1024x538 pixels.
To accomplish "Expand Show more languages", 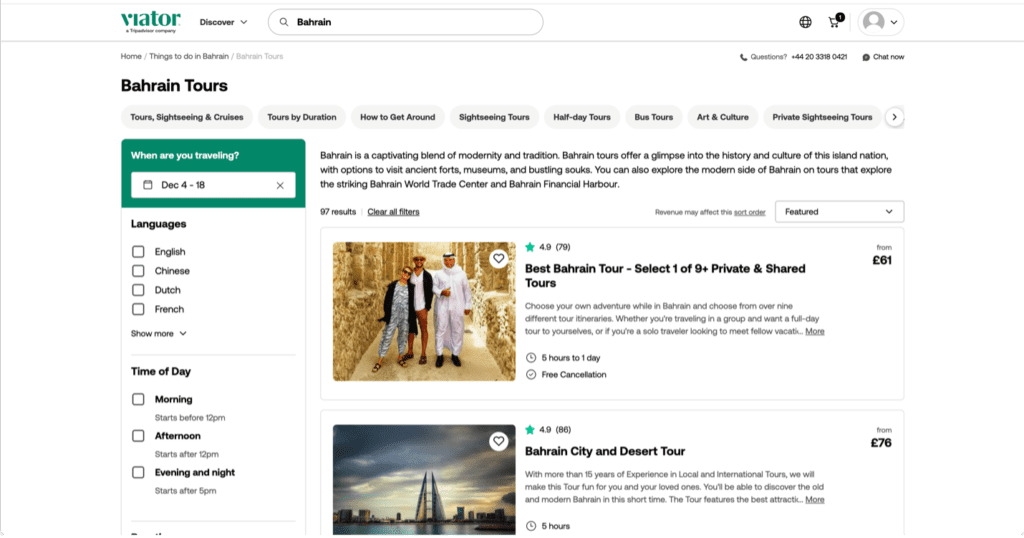I will (159, 334).
